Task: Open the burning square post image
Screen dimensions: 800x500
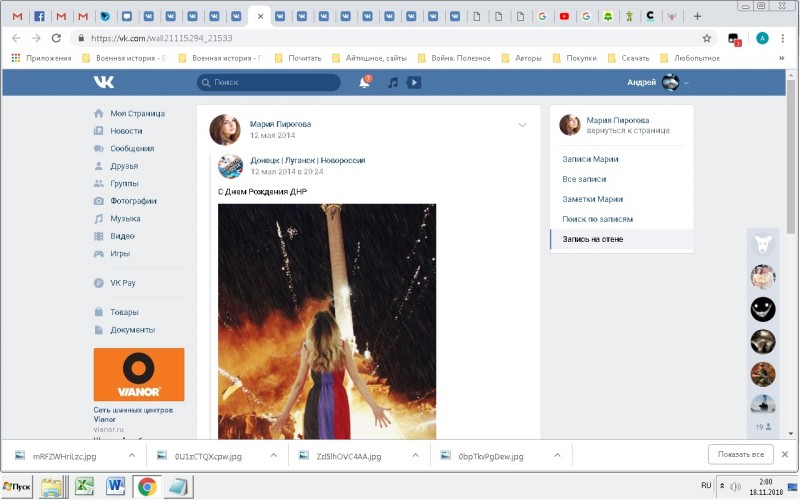Action: click(327, 320)
